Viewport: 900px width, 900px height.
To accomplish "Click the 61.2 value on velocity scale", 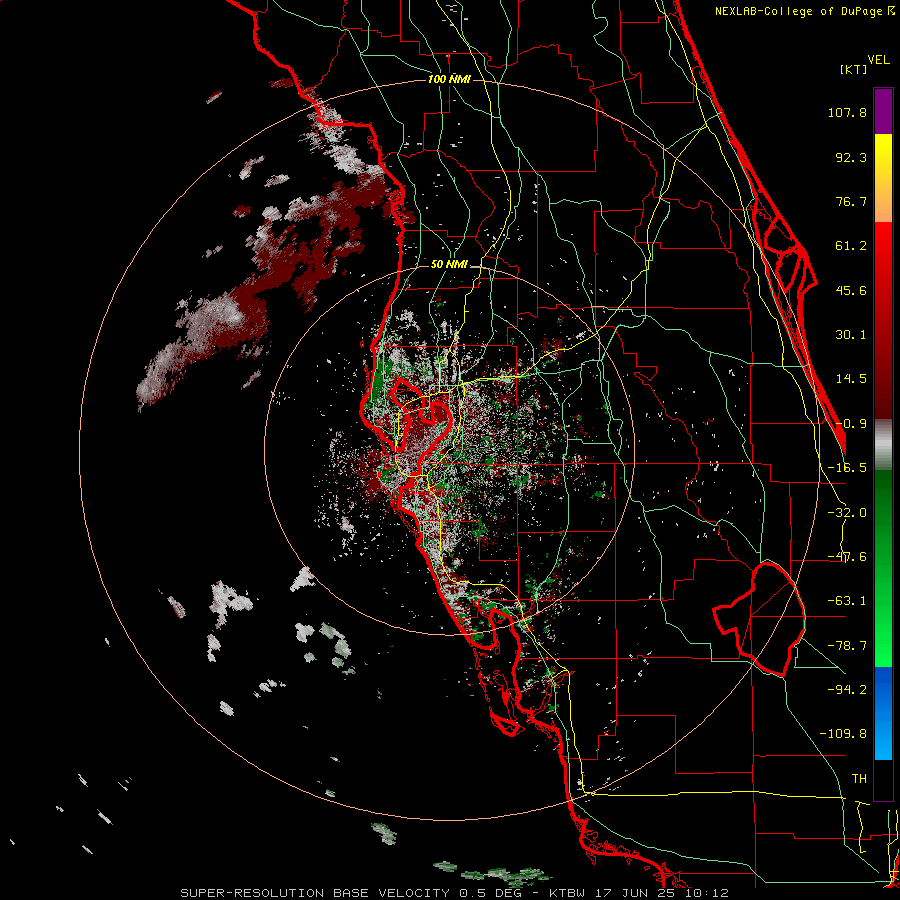I will 851,246.
